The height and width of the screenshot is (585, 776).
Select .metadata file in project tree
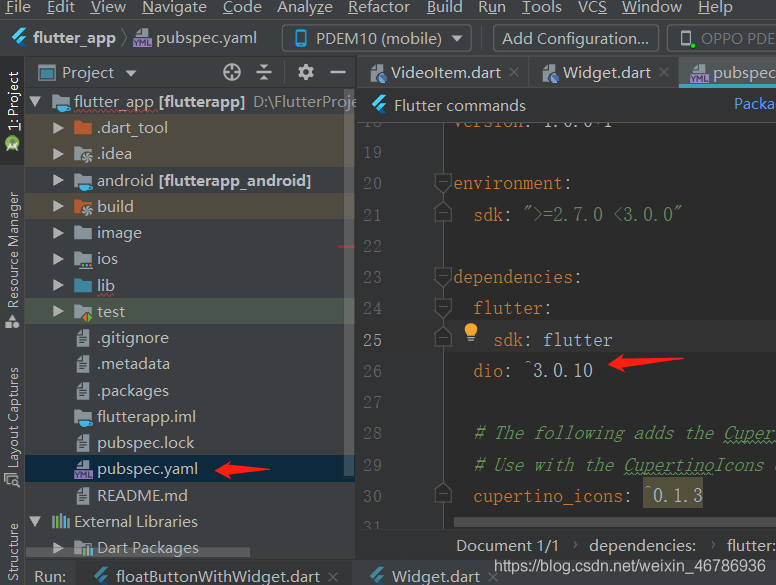[133, 364]
